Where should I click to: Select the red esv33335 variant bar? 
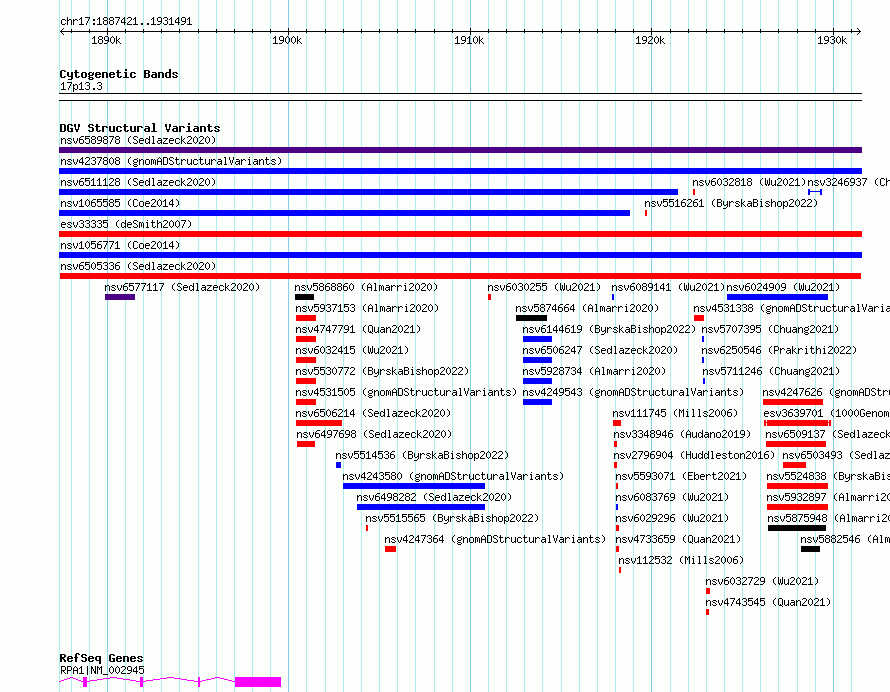coord(460,234)
